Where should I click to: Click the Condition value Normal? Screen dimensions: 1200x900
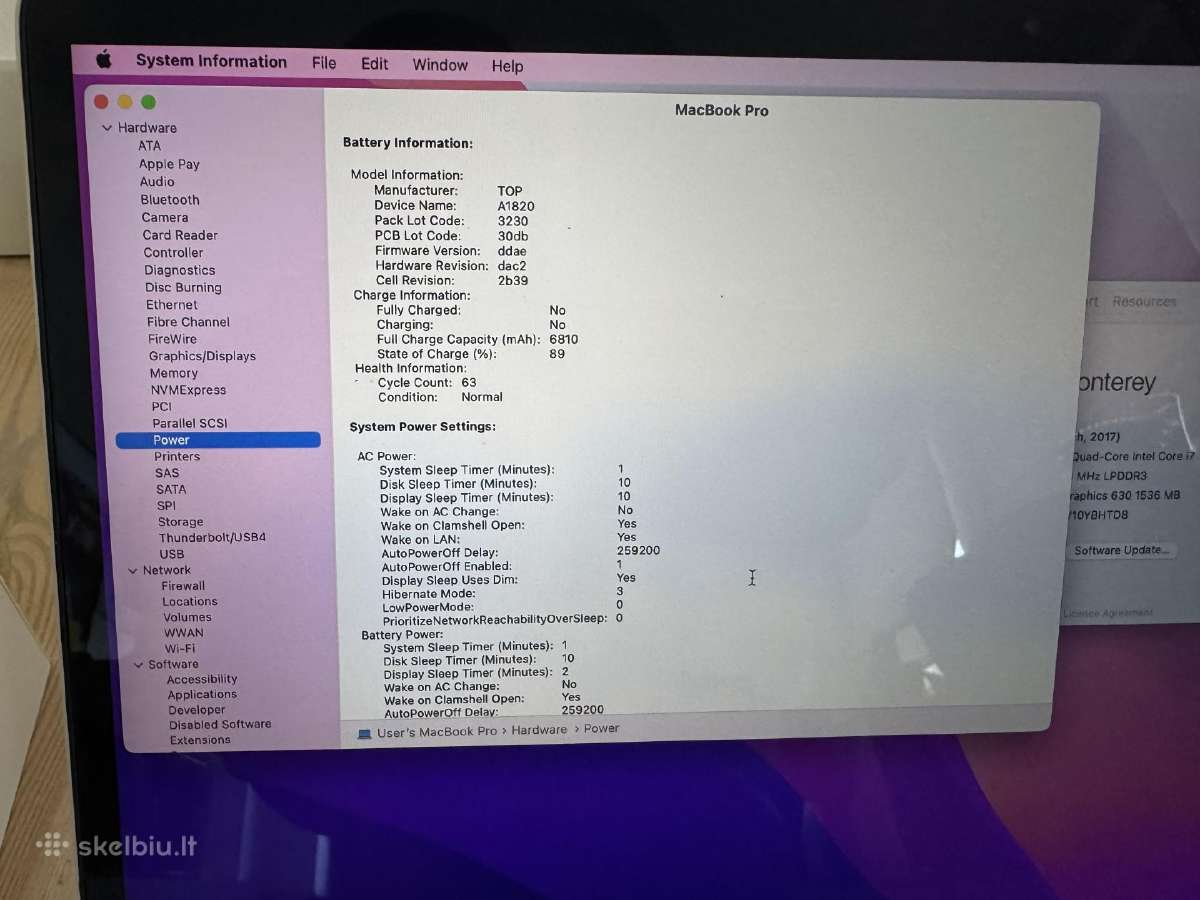[x=482, y=397]
